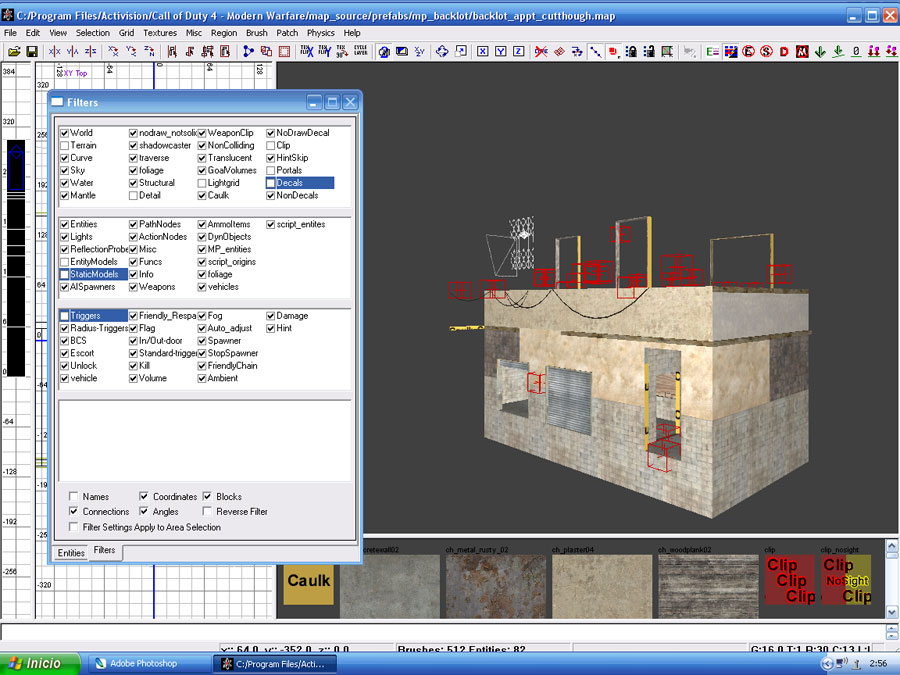The image size is (900, 675).
Task: Uncheck the Connections checkbox
Action: (x=73, y=511)
